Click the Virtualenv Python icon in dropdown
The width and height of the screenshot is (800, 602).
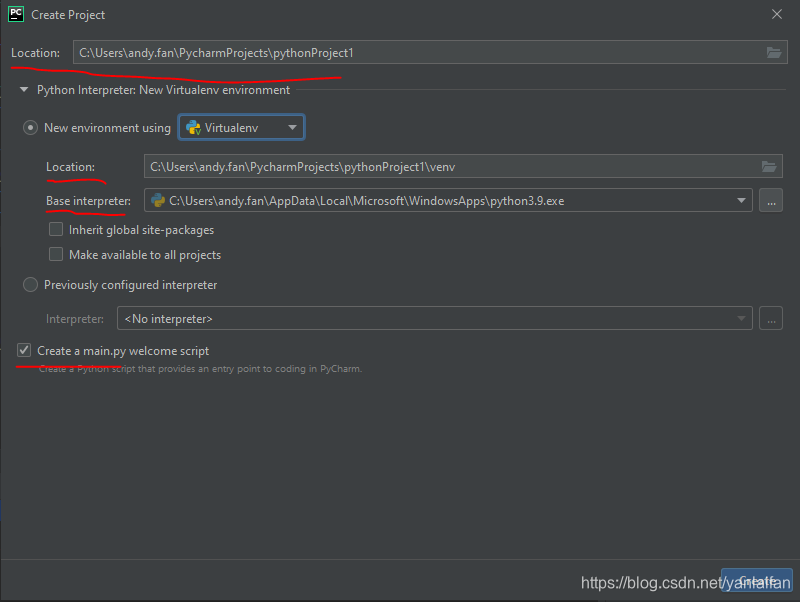click(193, 128)
